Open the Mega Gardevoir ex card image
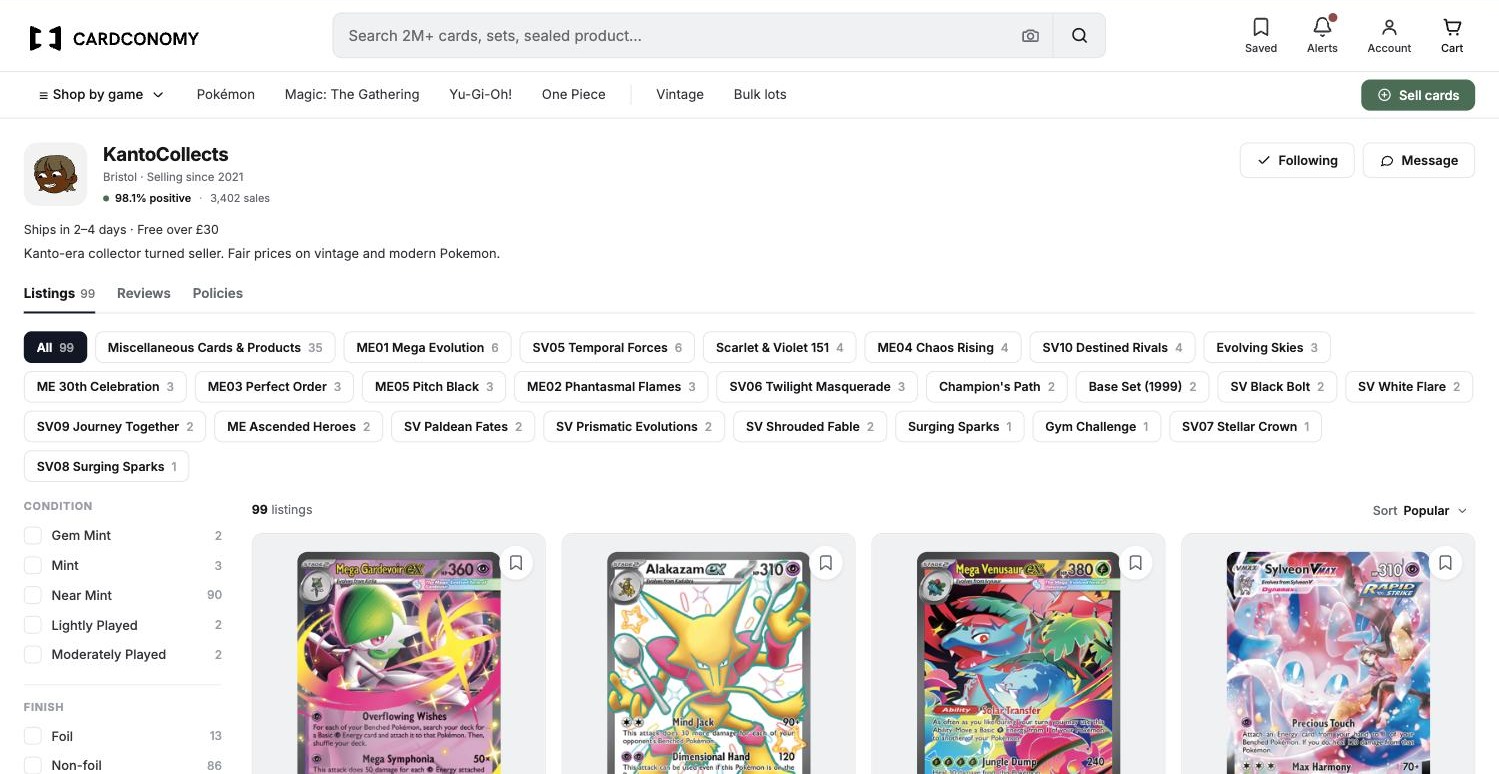 coord(399,663)
